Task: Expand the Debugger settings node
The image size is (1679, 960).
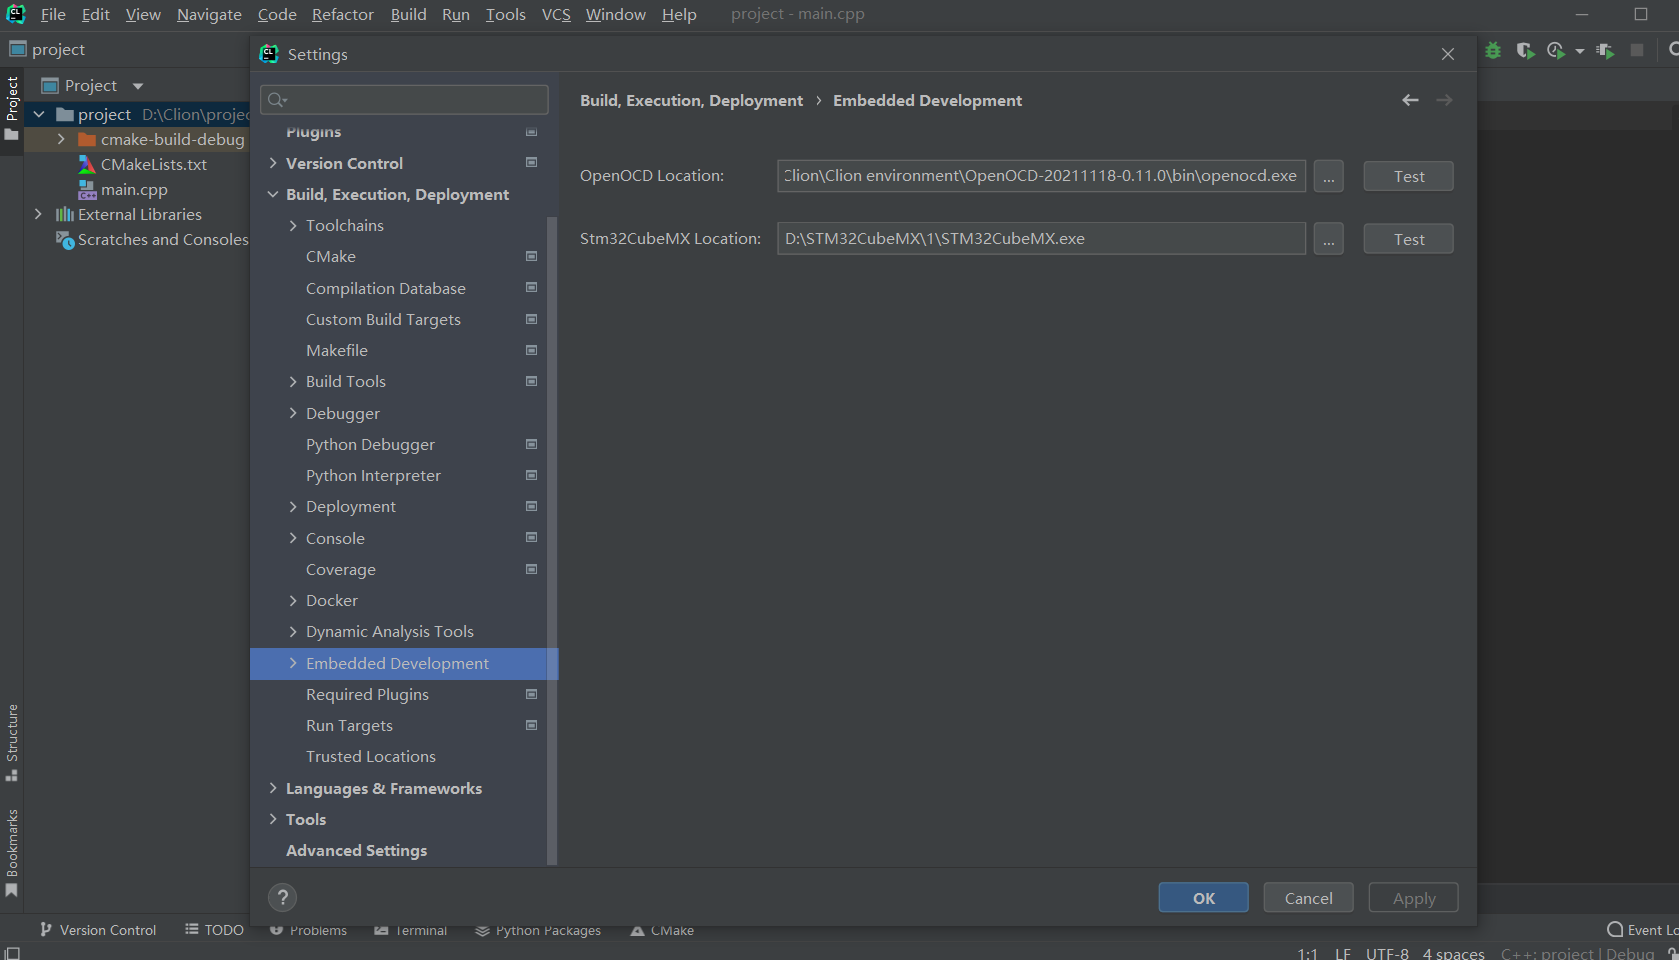Action: tap(293, 413)
